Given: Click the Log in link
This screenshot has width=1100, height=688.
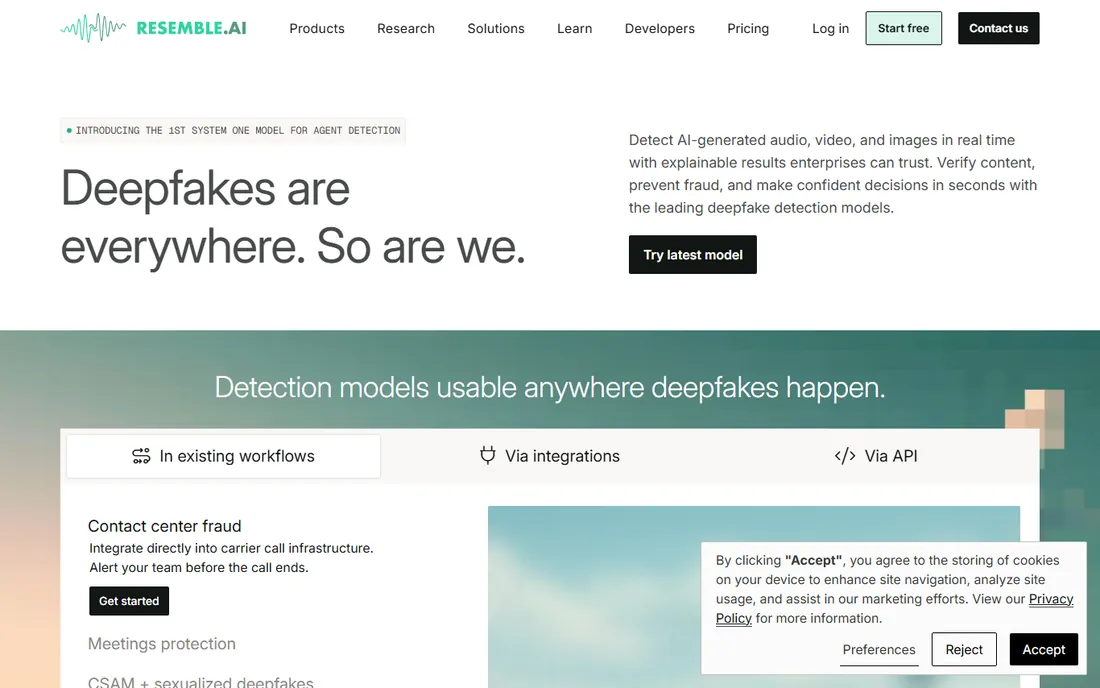Looking at the screenshot, I should coord(831,28).
